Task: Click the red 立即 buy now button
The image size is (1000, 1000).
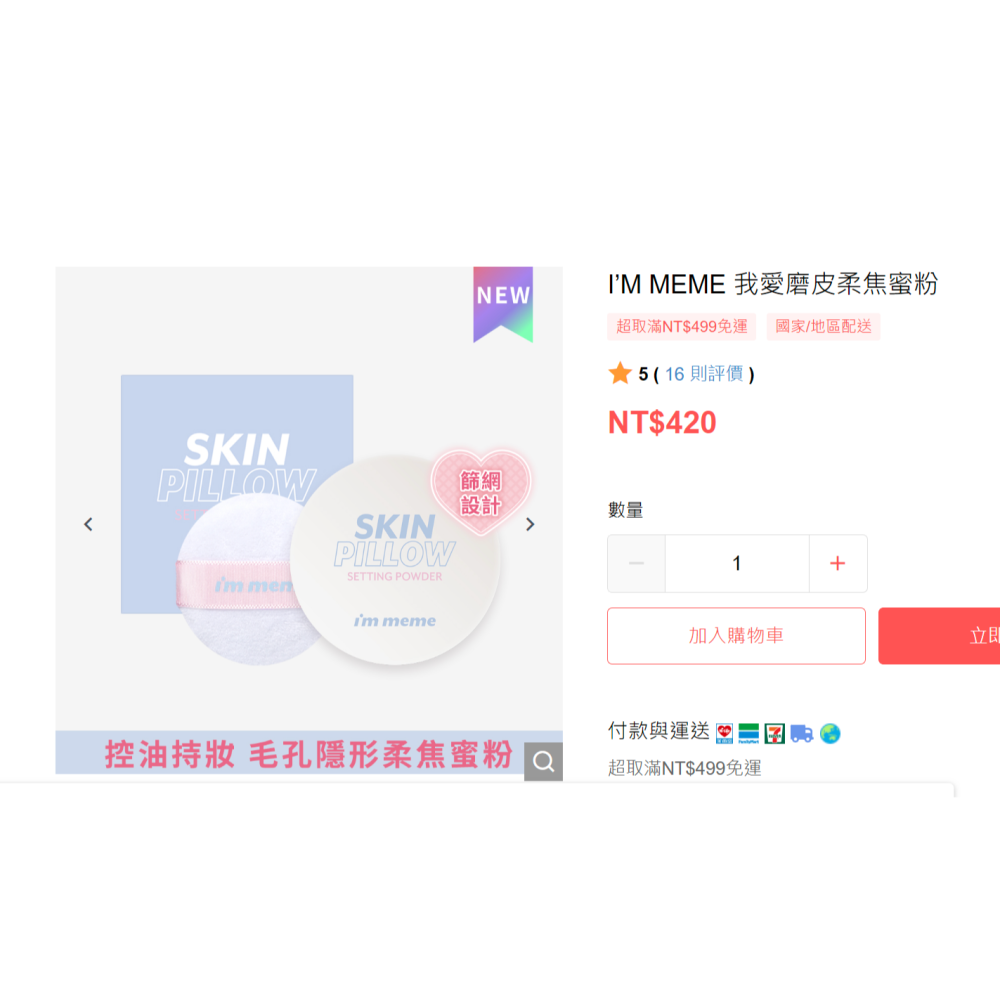Action: (x=939, y=636)
